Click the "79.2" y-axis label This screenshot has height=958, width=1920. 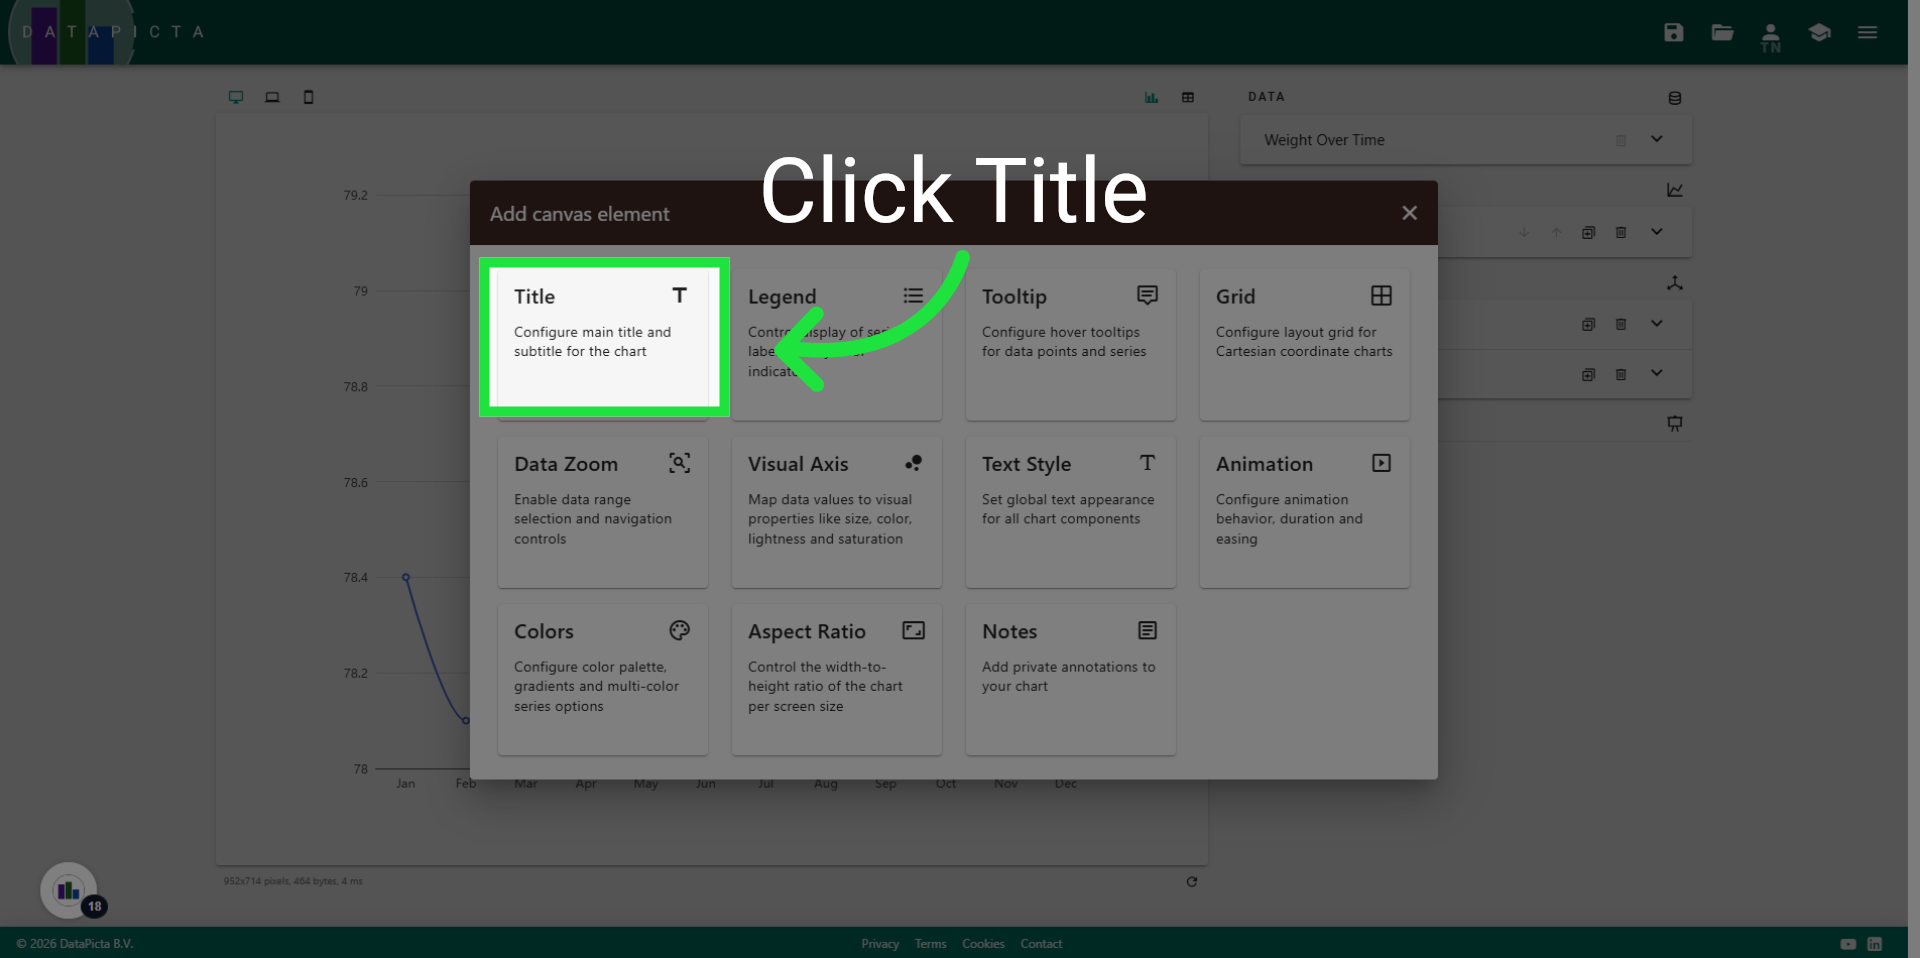click(x=355, y=195)
